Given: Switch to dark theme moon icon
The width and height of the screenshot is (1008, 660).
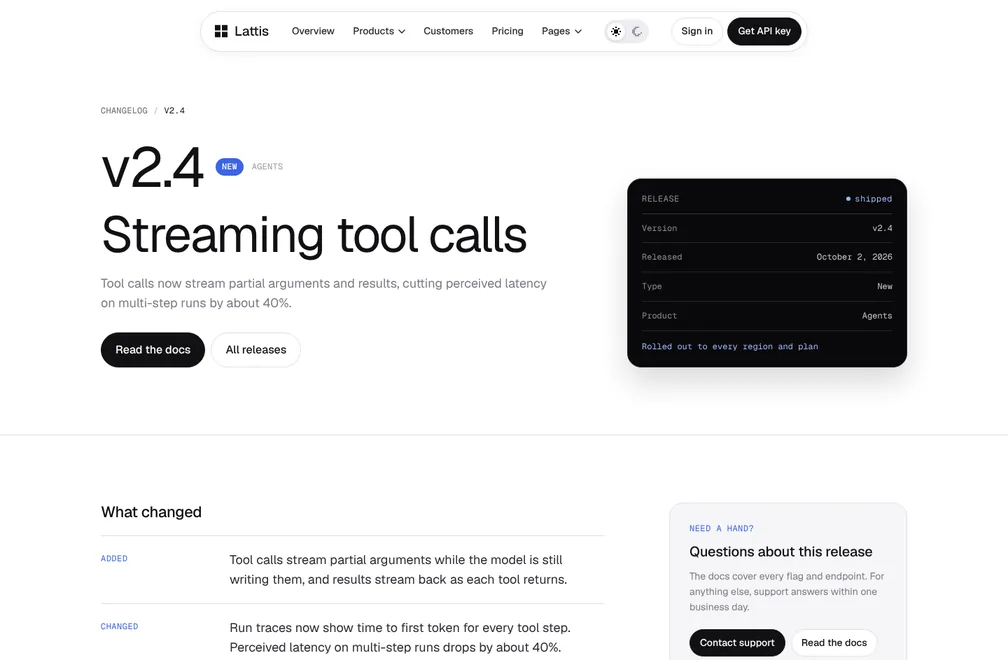Looking at the screenshot, I should pos(636,31).
